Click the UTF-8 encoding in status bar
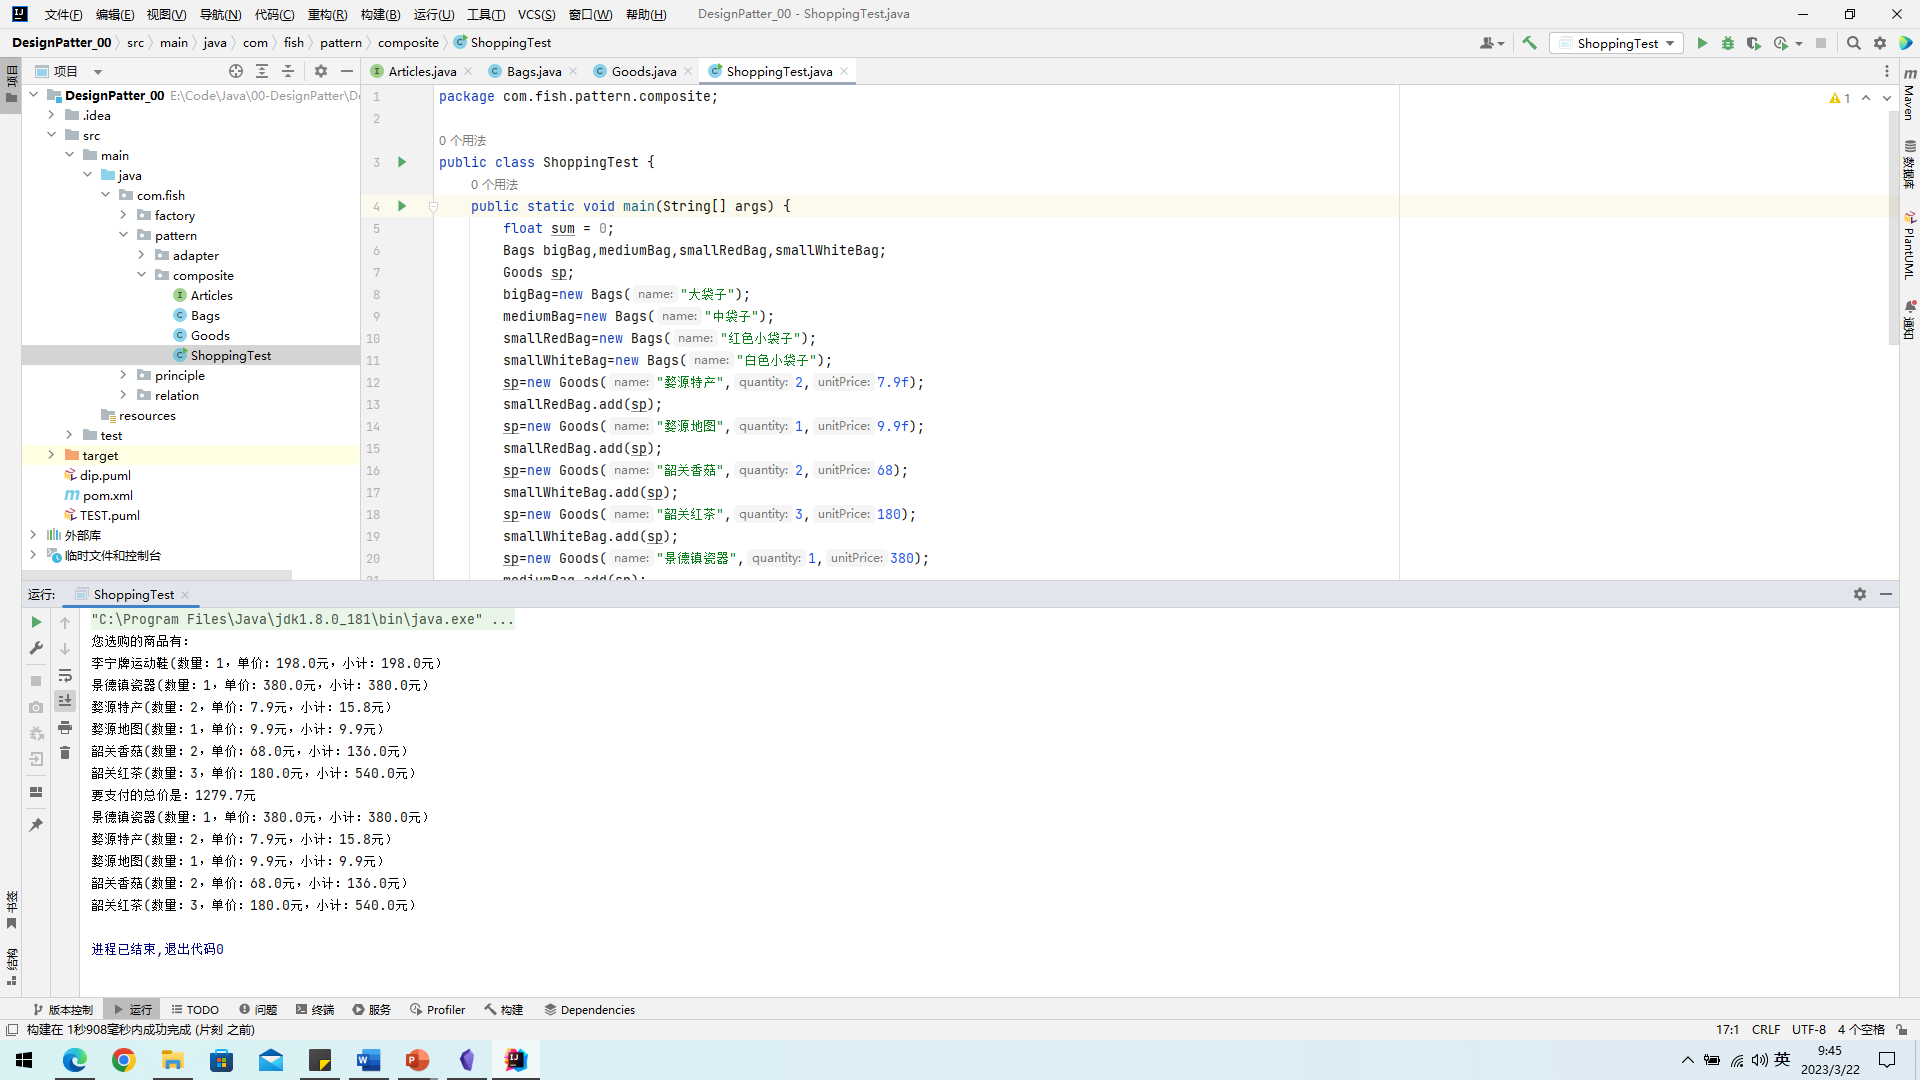This screenshot has width=1920, height=1080. click(1808, 1029)
